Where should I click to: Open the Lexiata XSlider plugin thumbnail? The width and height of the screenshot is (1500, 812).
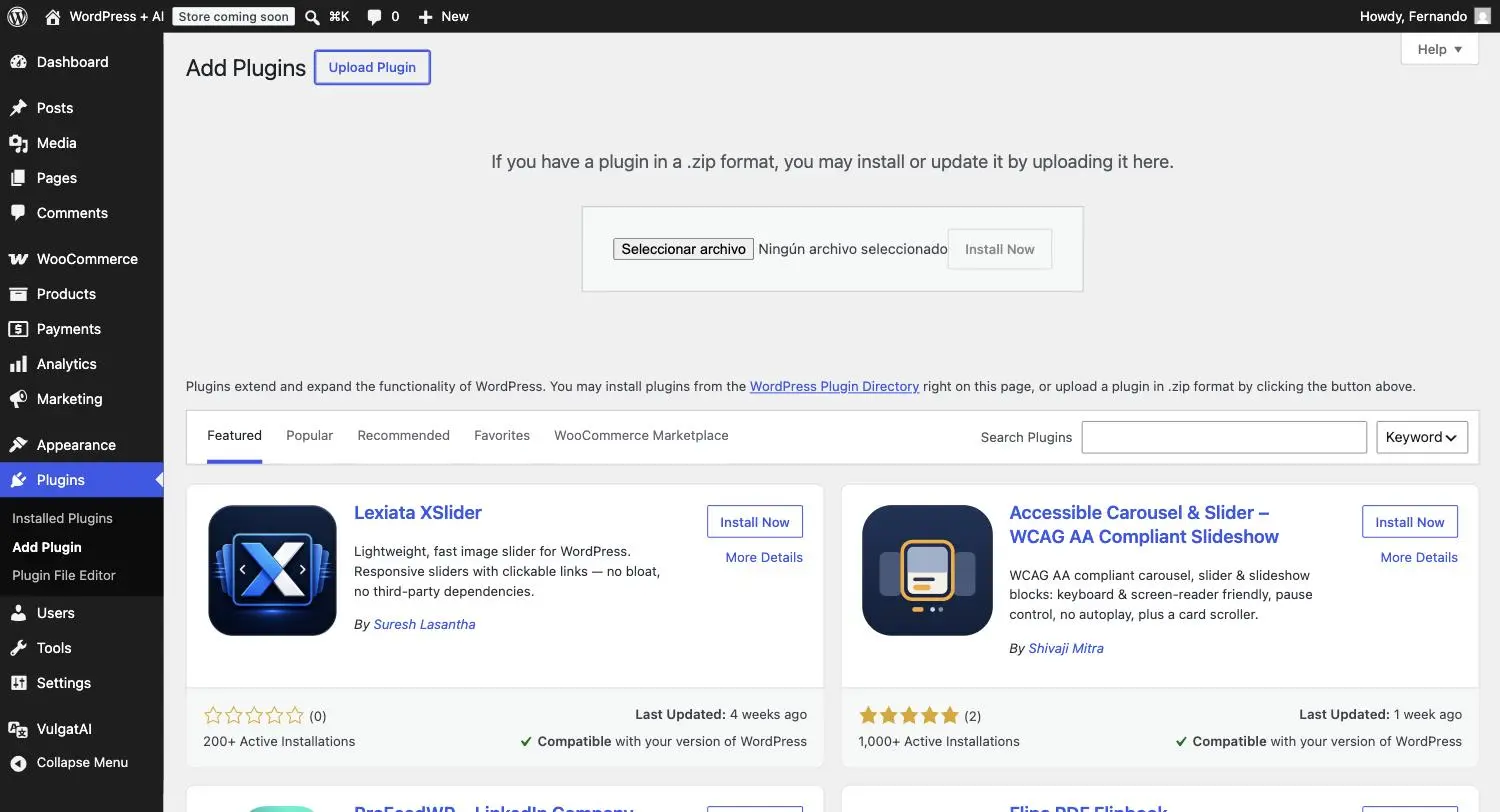[272, 570]
